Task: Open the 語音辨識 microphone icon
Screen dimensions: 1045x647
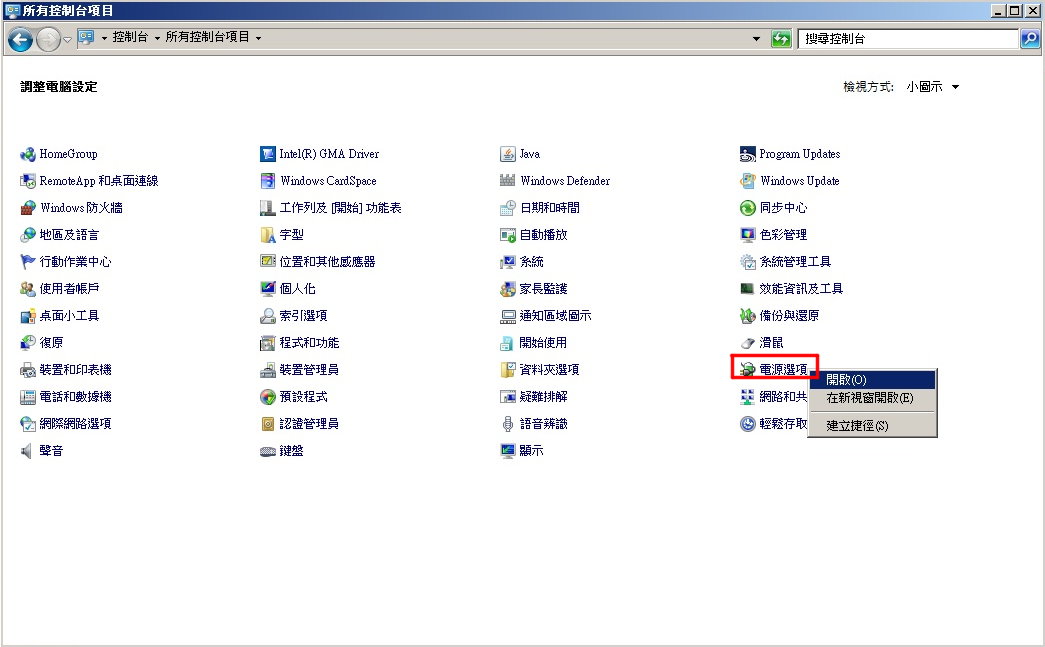Action: point(507,424)
